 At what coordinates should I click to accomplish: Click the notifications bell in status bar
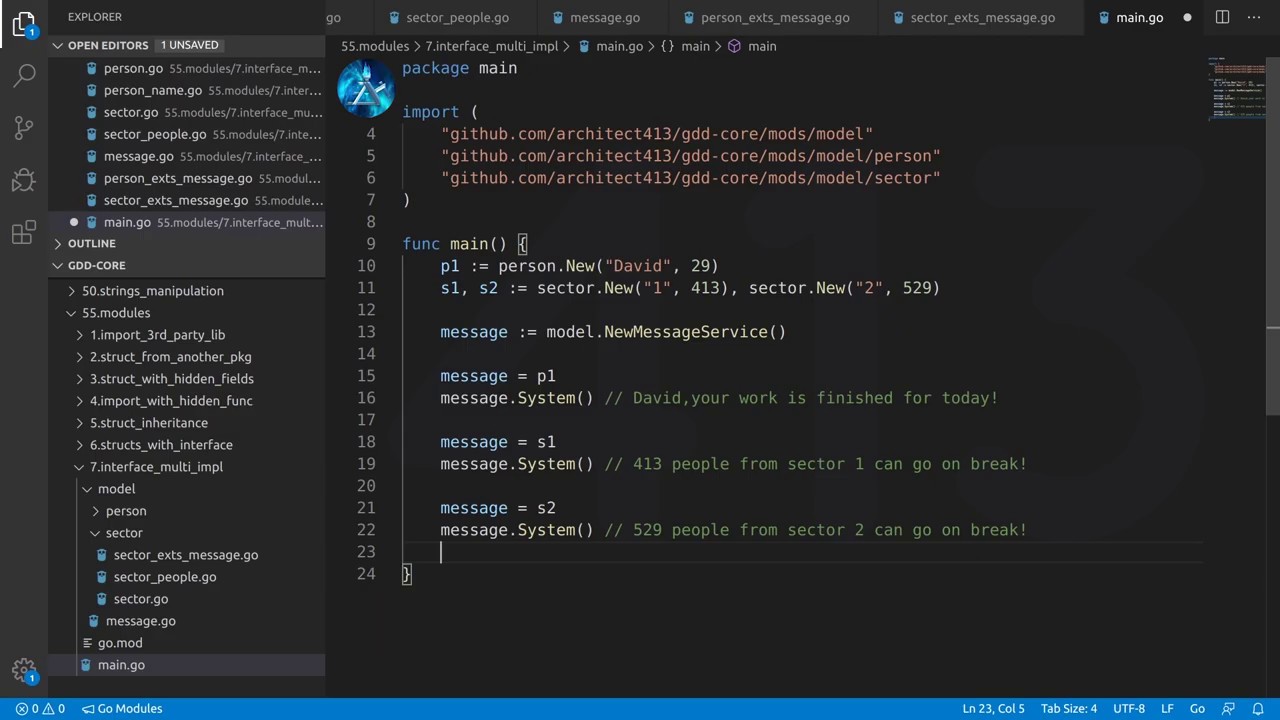coord(1258,708)
